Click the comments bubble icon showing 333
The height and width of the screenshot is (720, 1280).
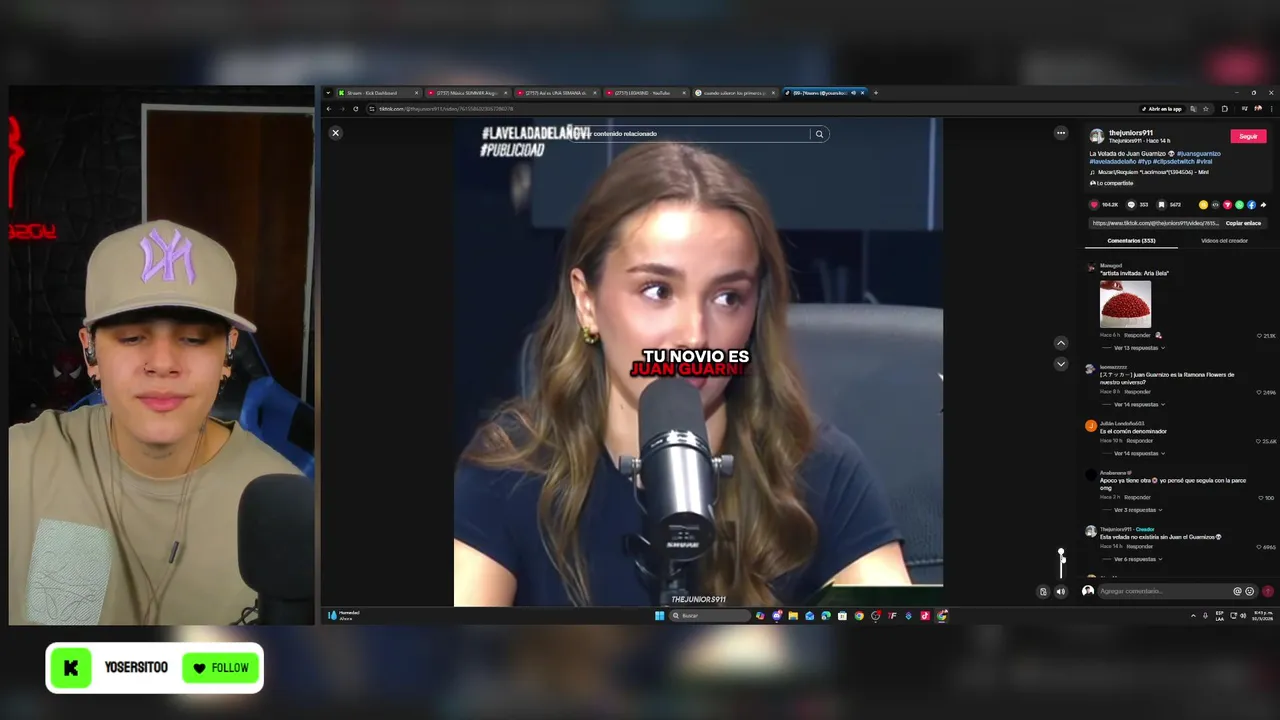tap(1131, 205)
